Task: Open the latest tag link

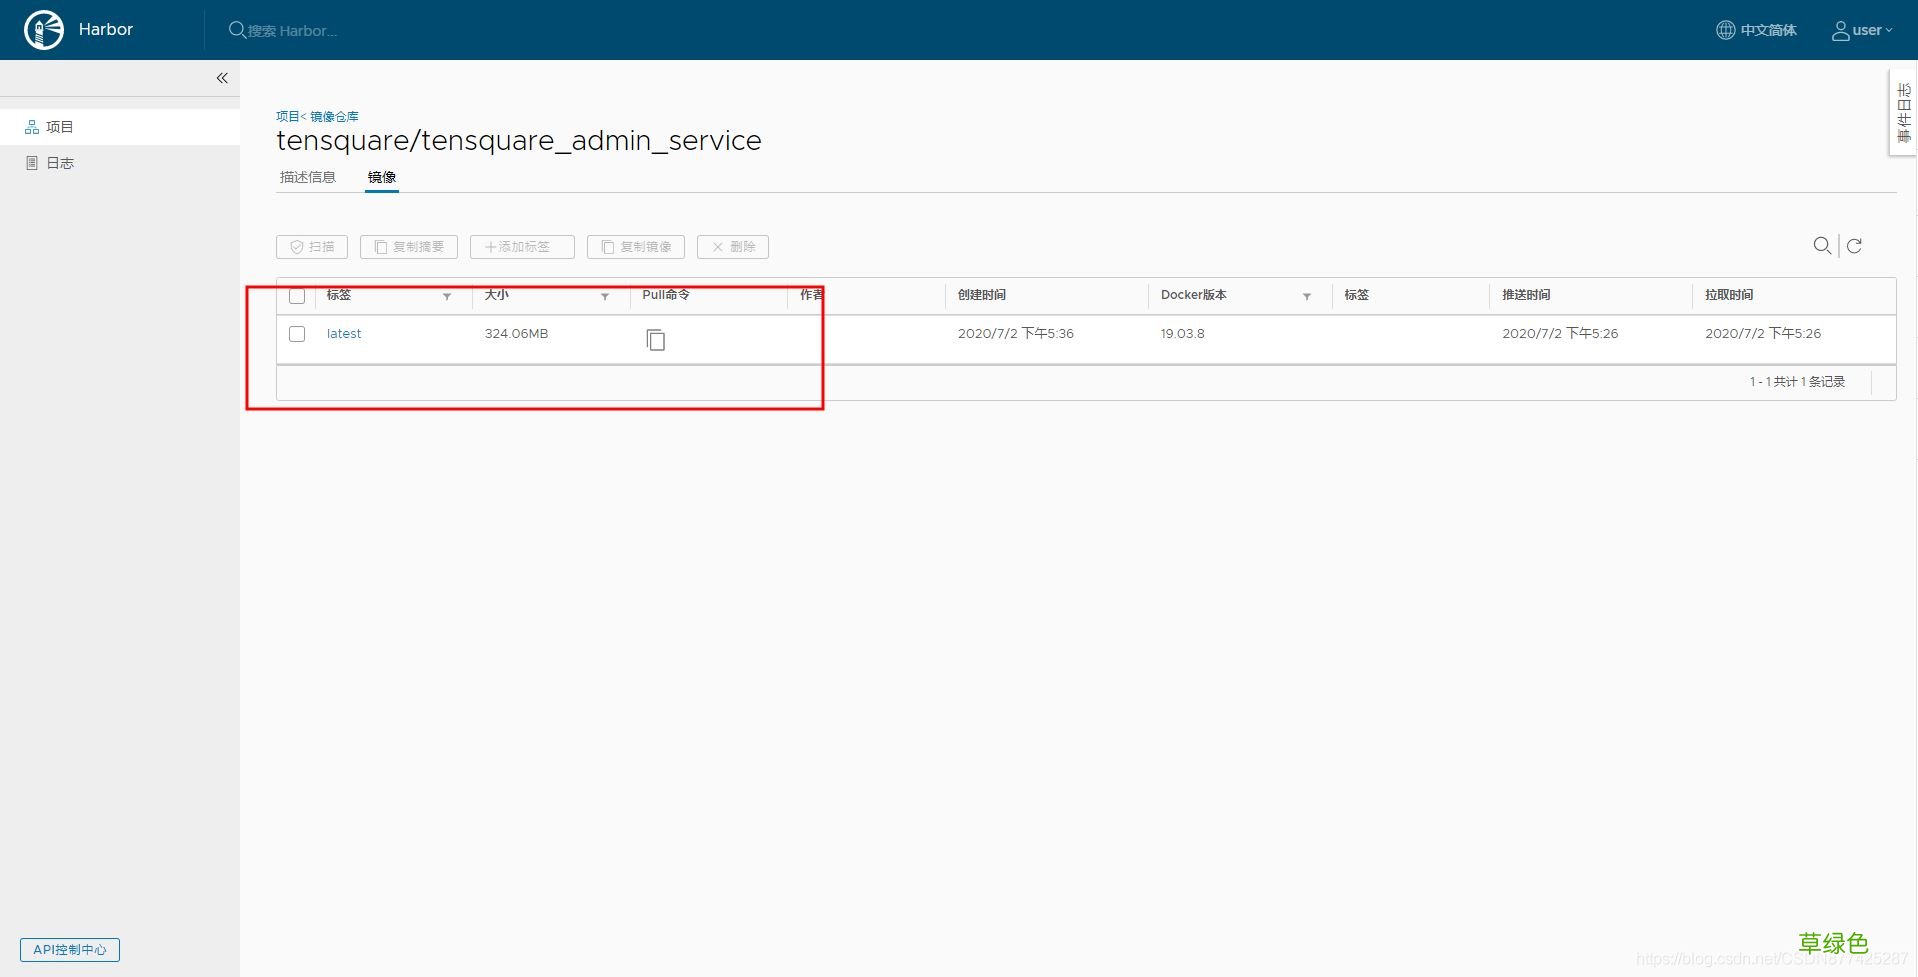Action: click(x=344, y=334)
